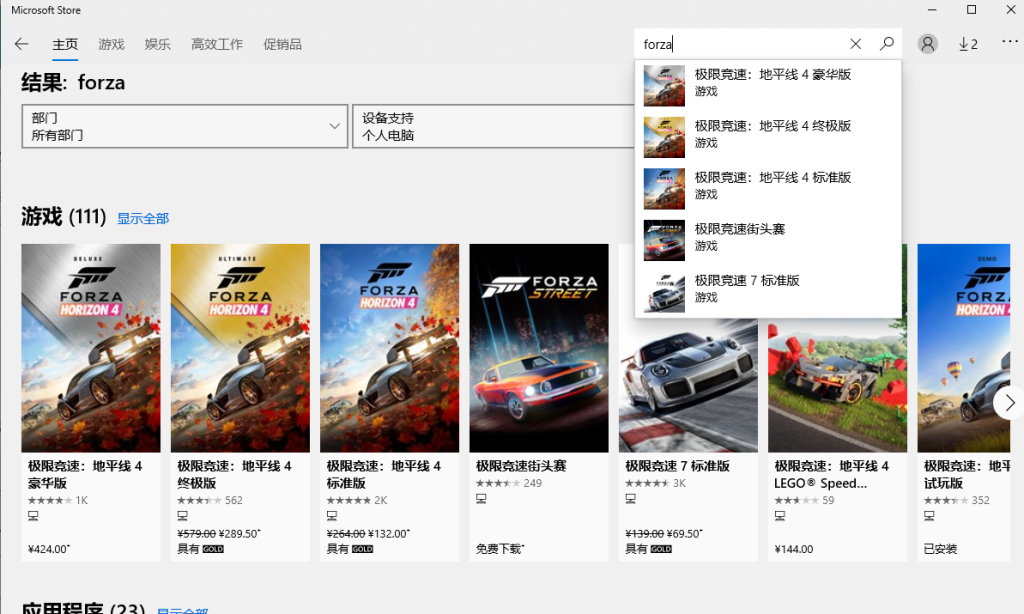The image size is (1024, 614).
Task: Open the downloads queue showing 2
Action: pyautogui.click(x=968, y=44)
